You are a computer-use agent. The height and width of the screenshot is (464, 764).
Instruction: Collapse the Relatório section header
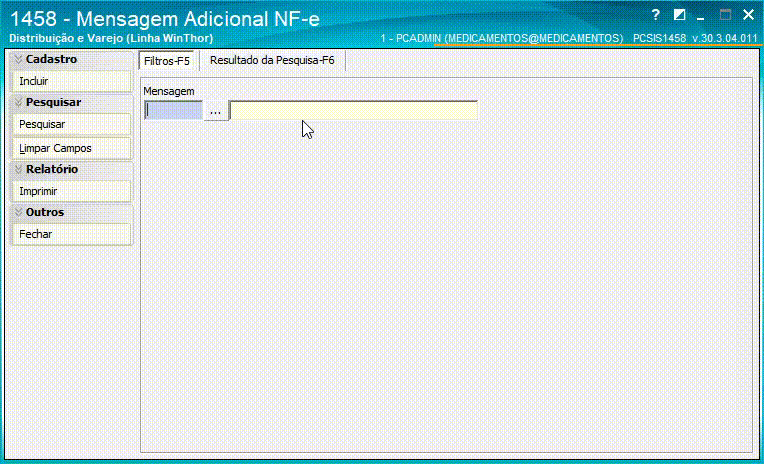click(72, 170)
